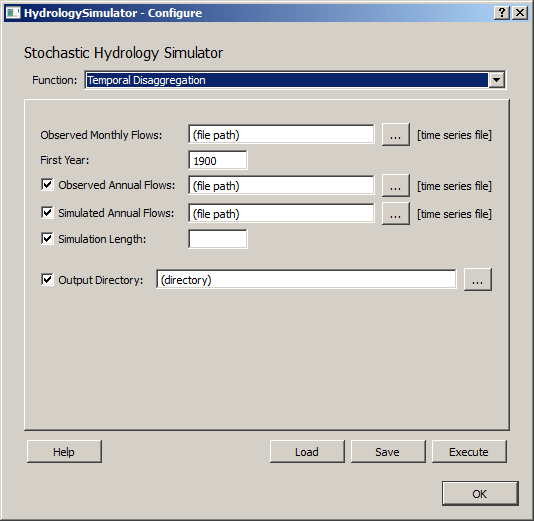The height and width of the screenshot is (521, 534).
Task: Browse for Observed Annual Flows file
Action: click(x=395, y=186)
